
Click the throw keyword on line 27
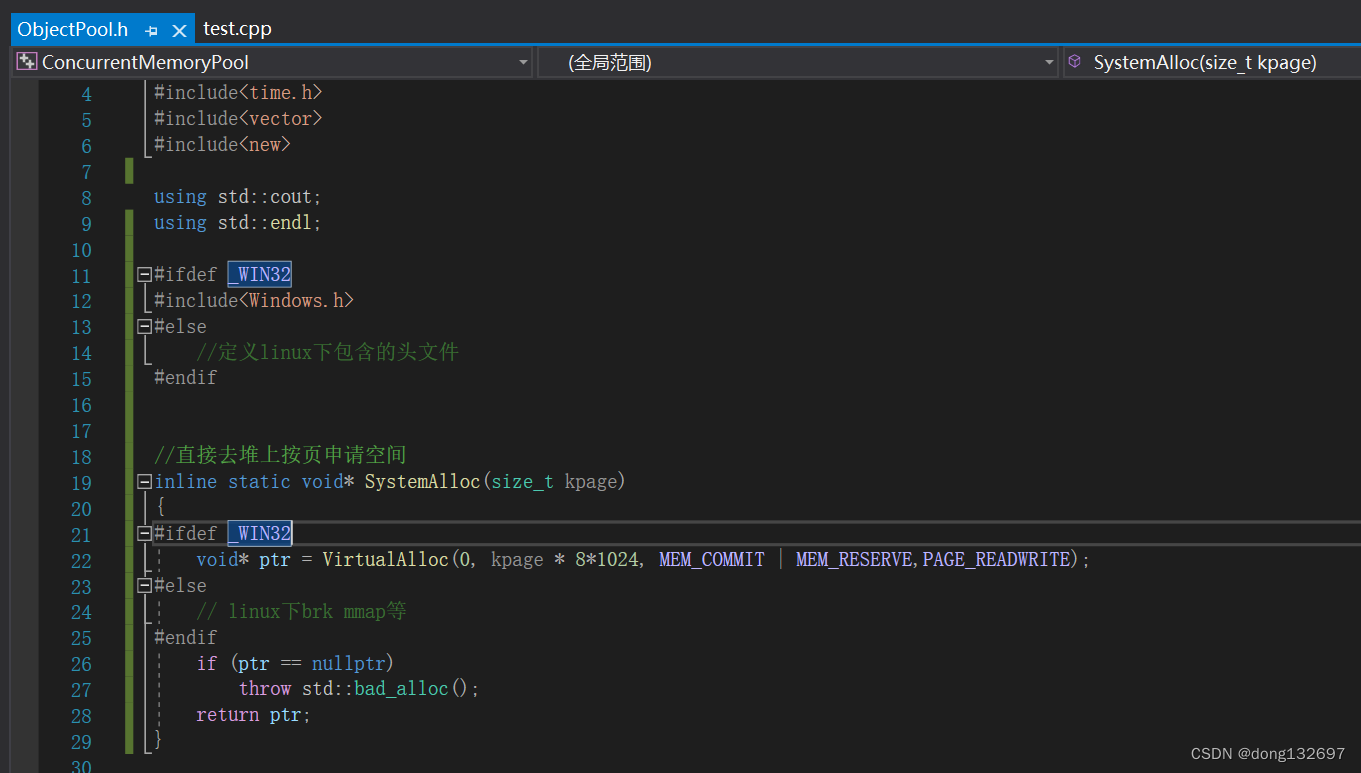(265, 690)
